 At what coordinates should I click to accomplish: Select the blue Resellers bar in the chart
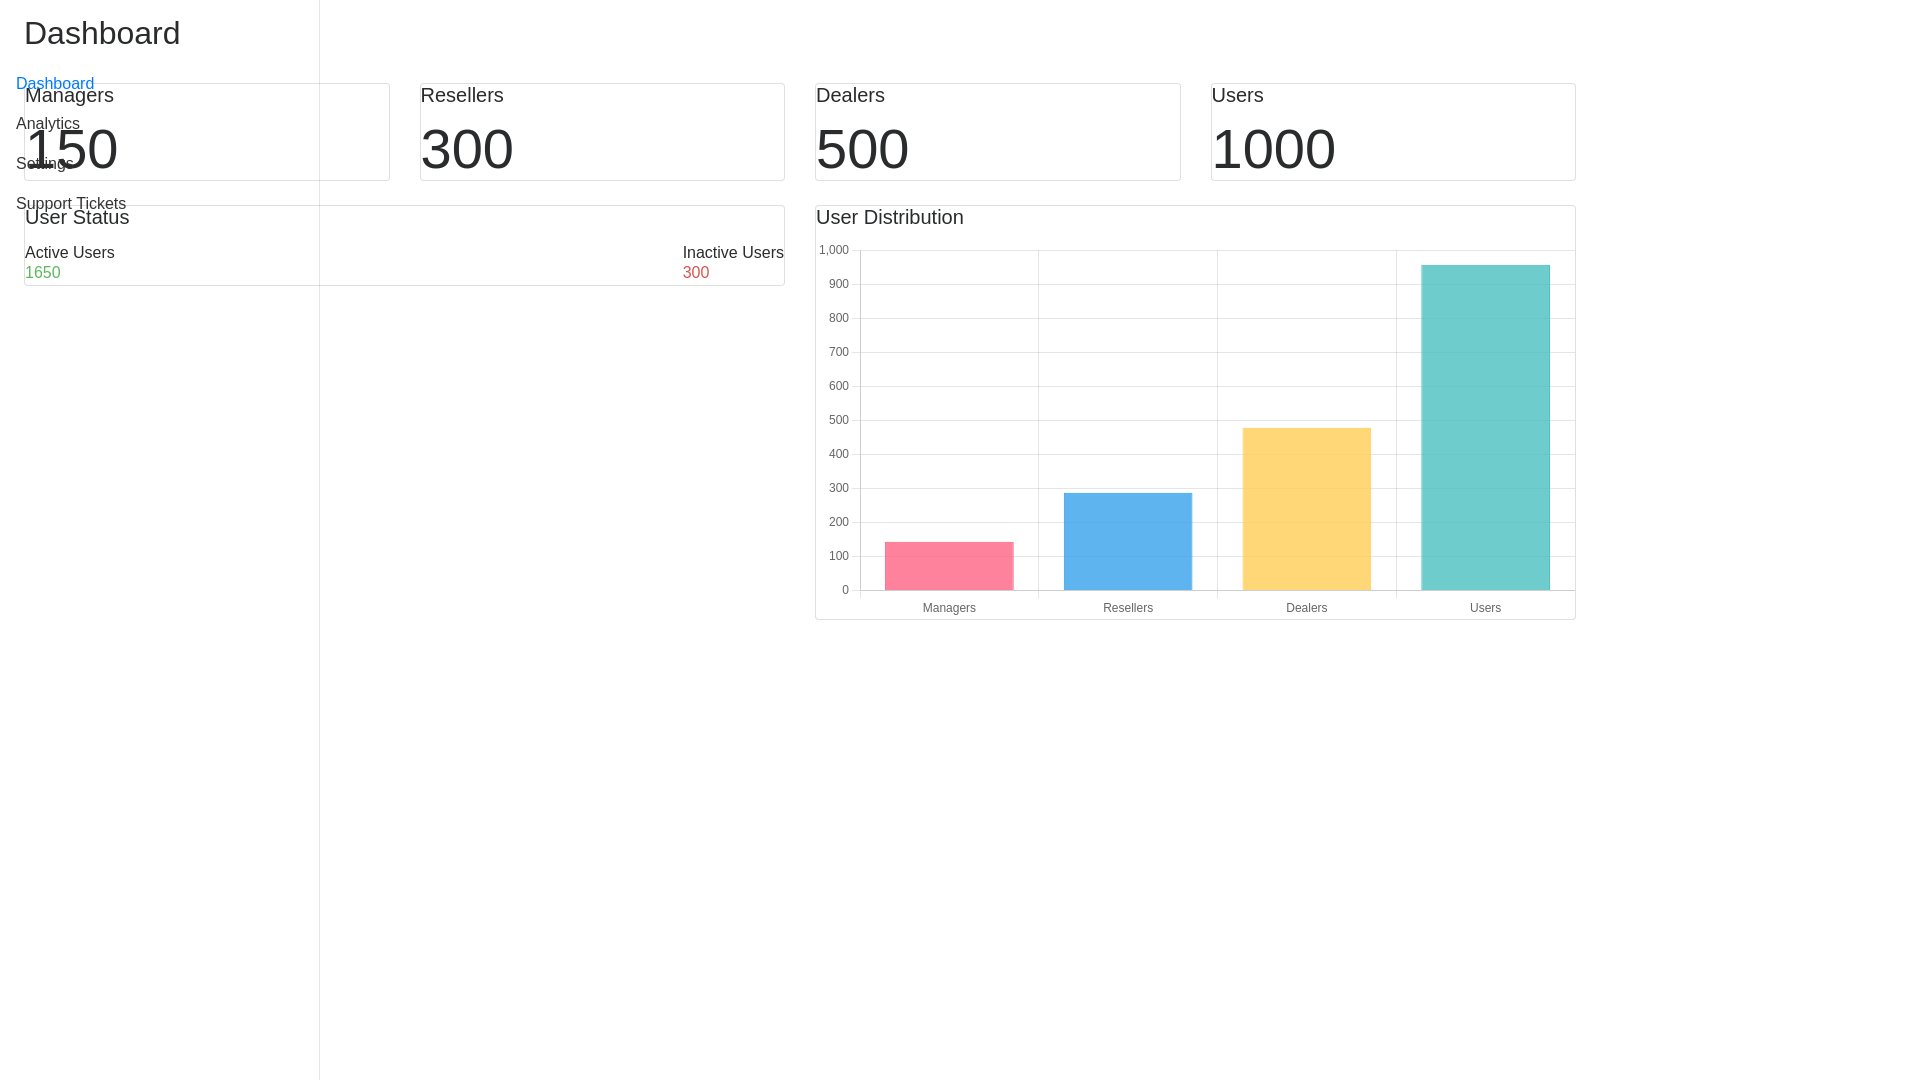(x=1127, y=540)
